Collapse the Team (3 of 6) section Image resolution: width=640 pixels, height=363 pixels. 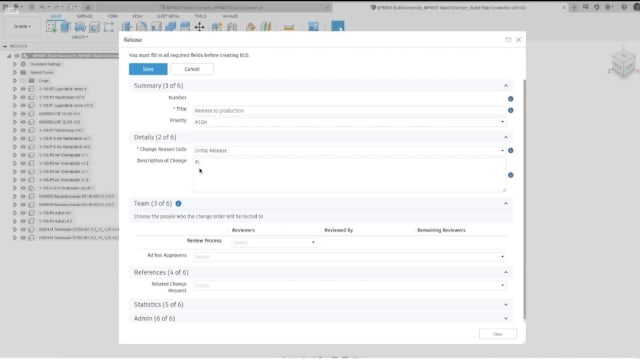click(x=506, y=203)
